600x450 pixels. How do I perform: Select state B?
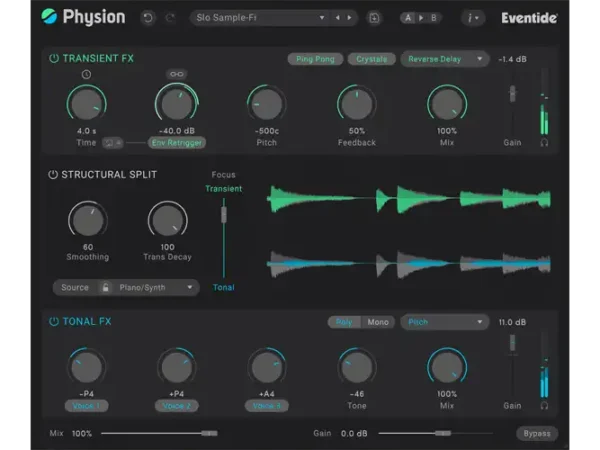coord(434,18)
